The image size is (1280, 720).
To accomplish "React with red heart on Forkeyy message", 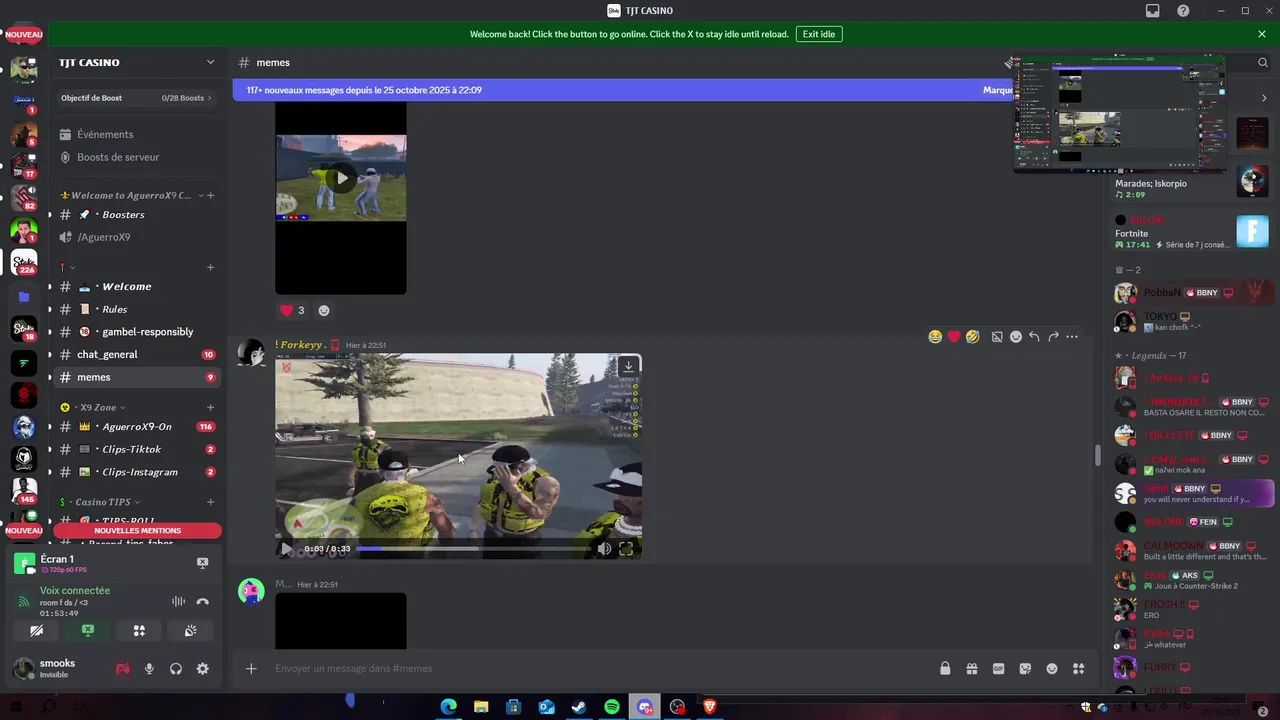I will click(954, 337).
